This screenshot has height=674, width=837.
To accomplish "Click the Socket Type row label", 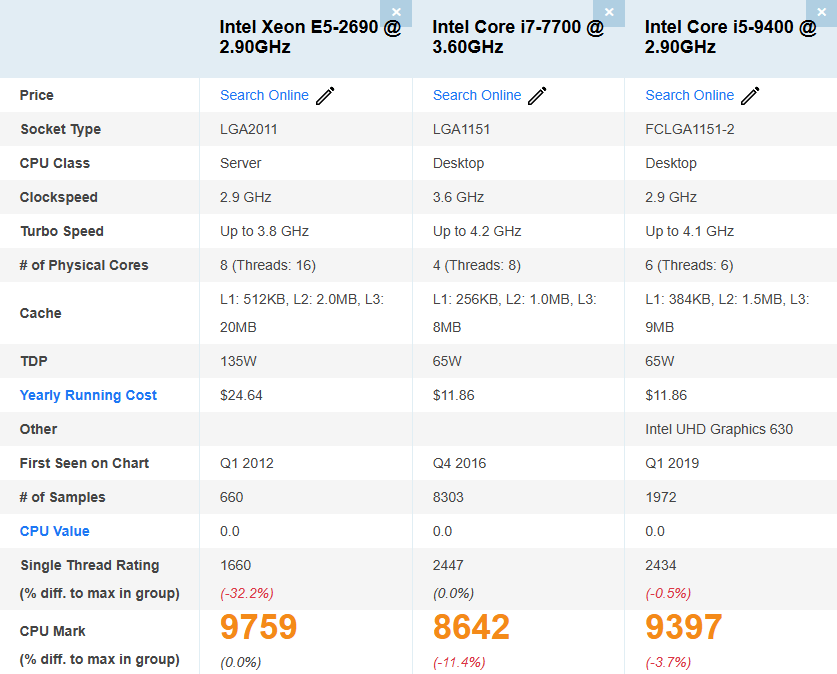I will click(x=60, y=129).
